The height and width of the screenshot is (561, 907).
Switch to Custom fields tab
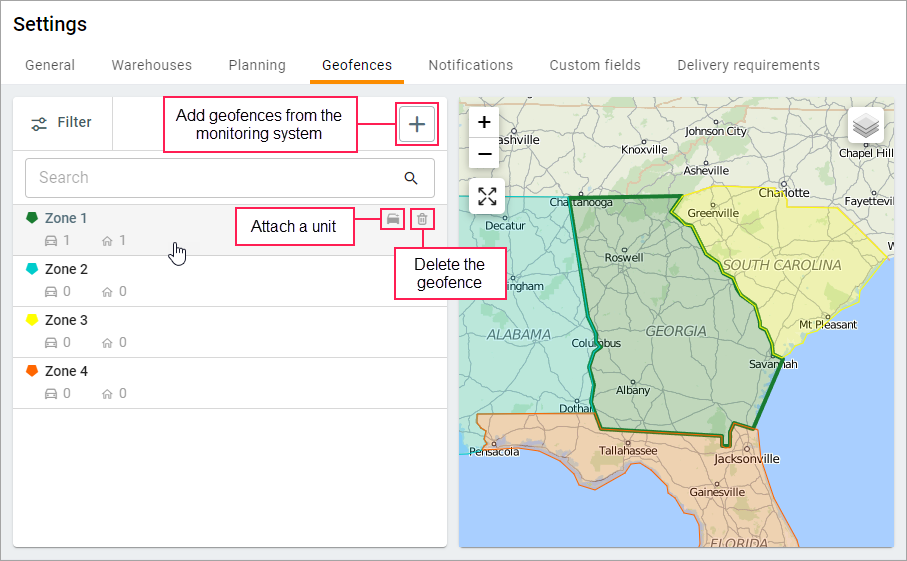[x=595, y=65]
